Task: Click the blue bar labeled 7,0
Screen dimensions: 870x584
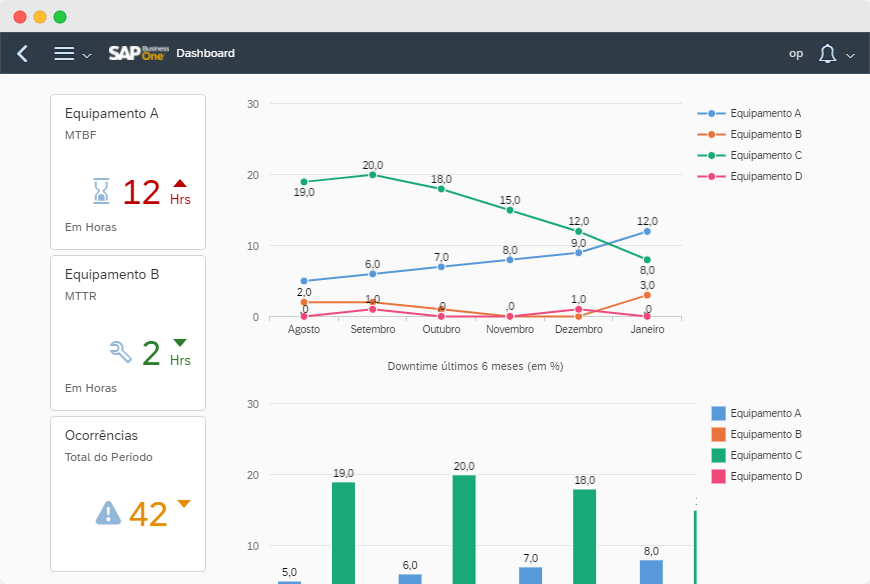Action: coord(530,576)
